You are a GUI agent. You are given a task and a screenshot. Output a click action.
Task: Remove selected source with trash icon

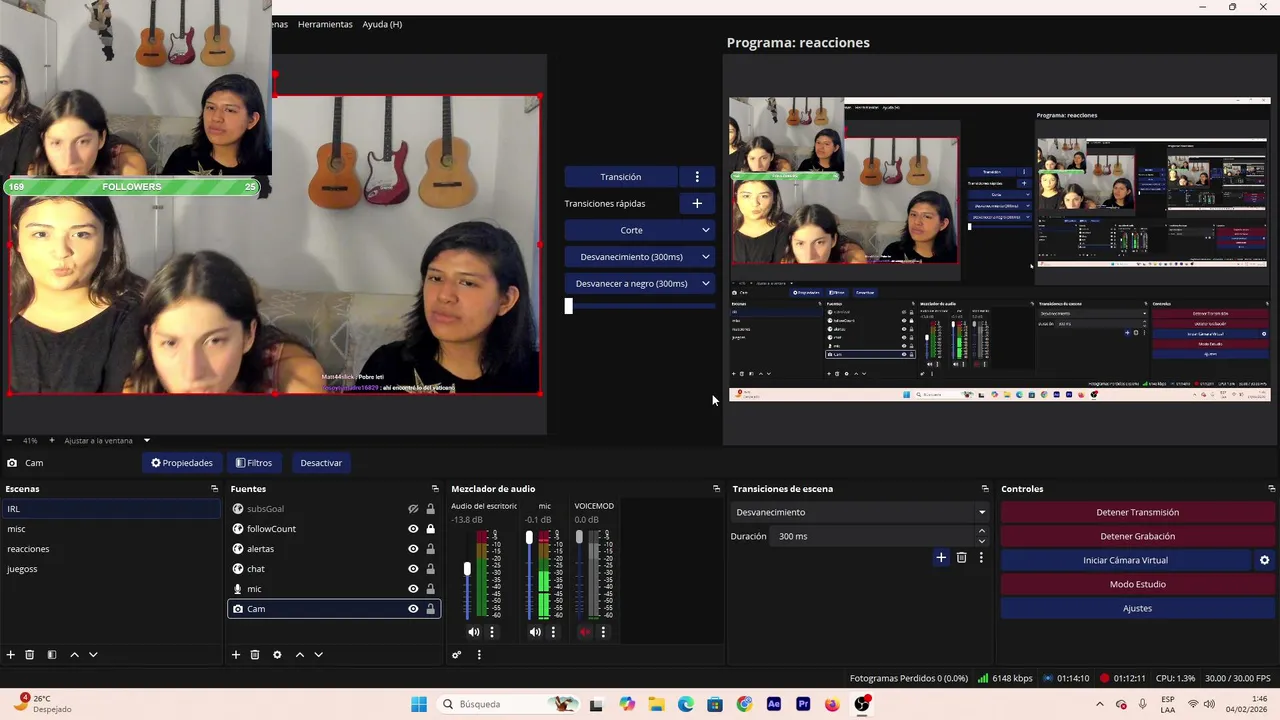pos(255,655)
